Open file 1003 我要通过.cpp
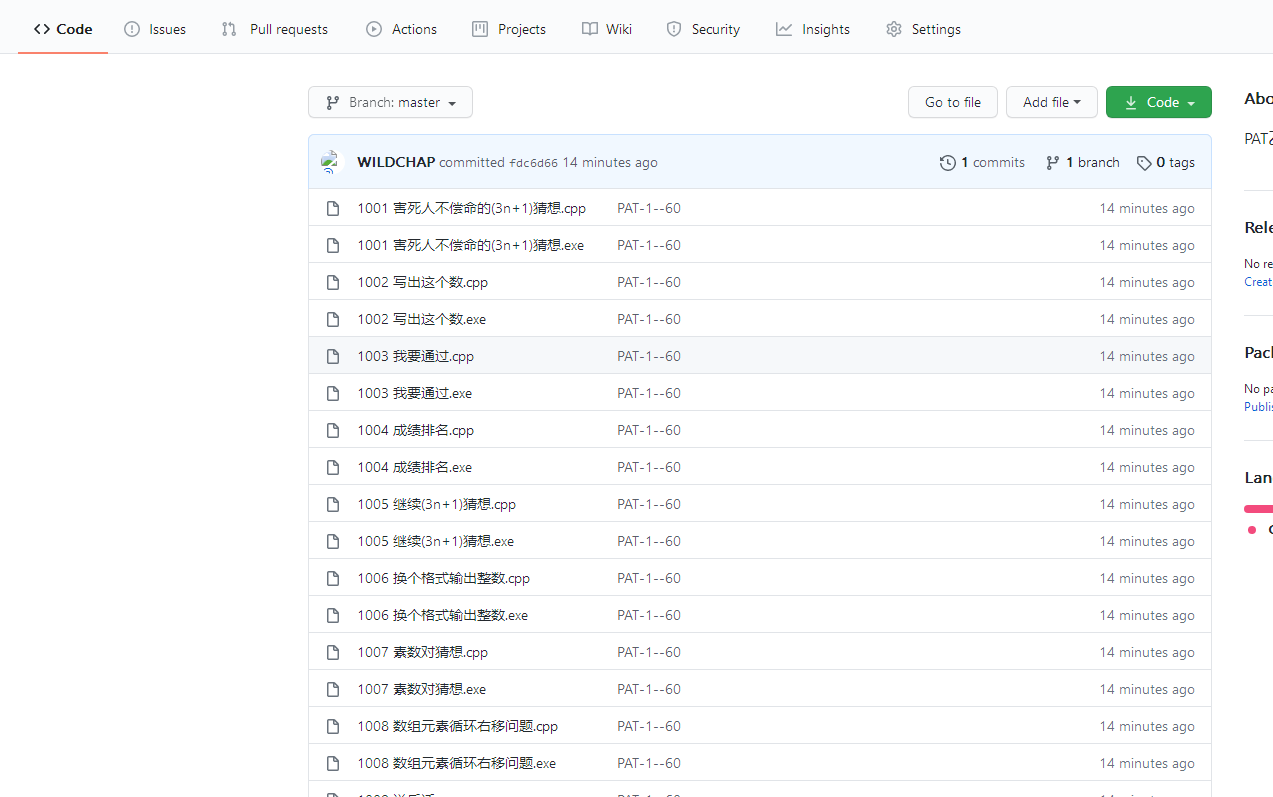This screenshot has width=1273, height=797. tap(415, 356)
